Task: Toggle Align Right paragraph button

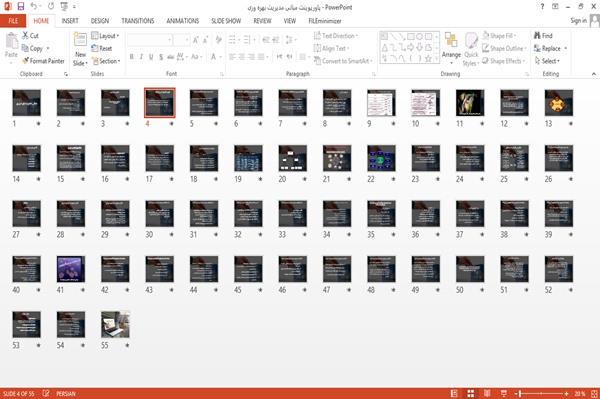Action: tap(251, 57)
